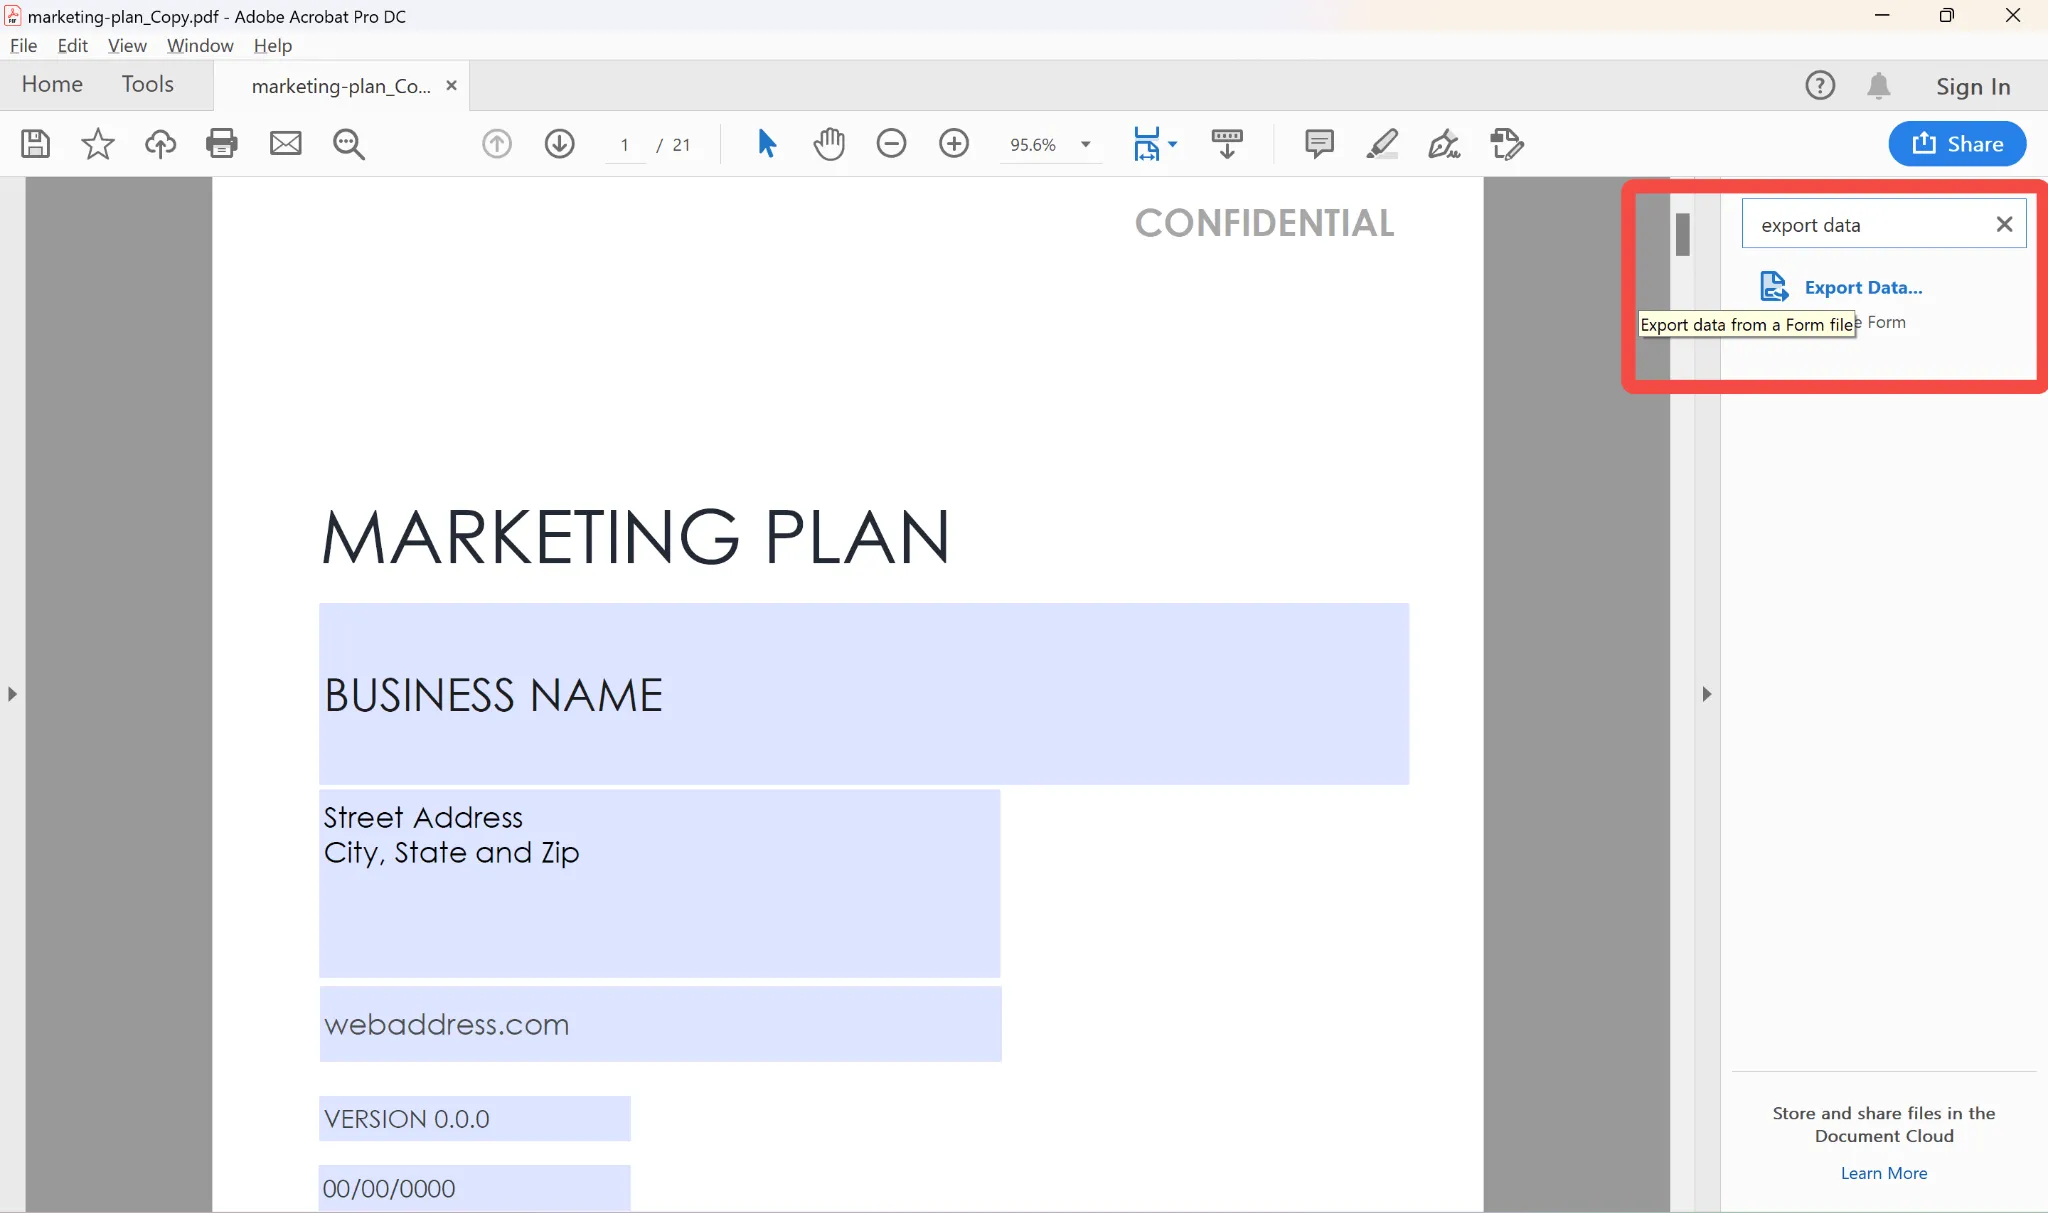Collapse the right tools panel

tap(1707, 694)
